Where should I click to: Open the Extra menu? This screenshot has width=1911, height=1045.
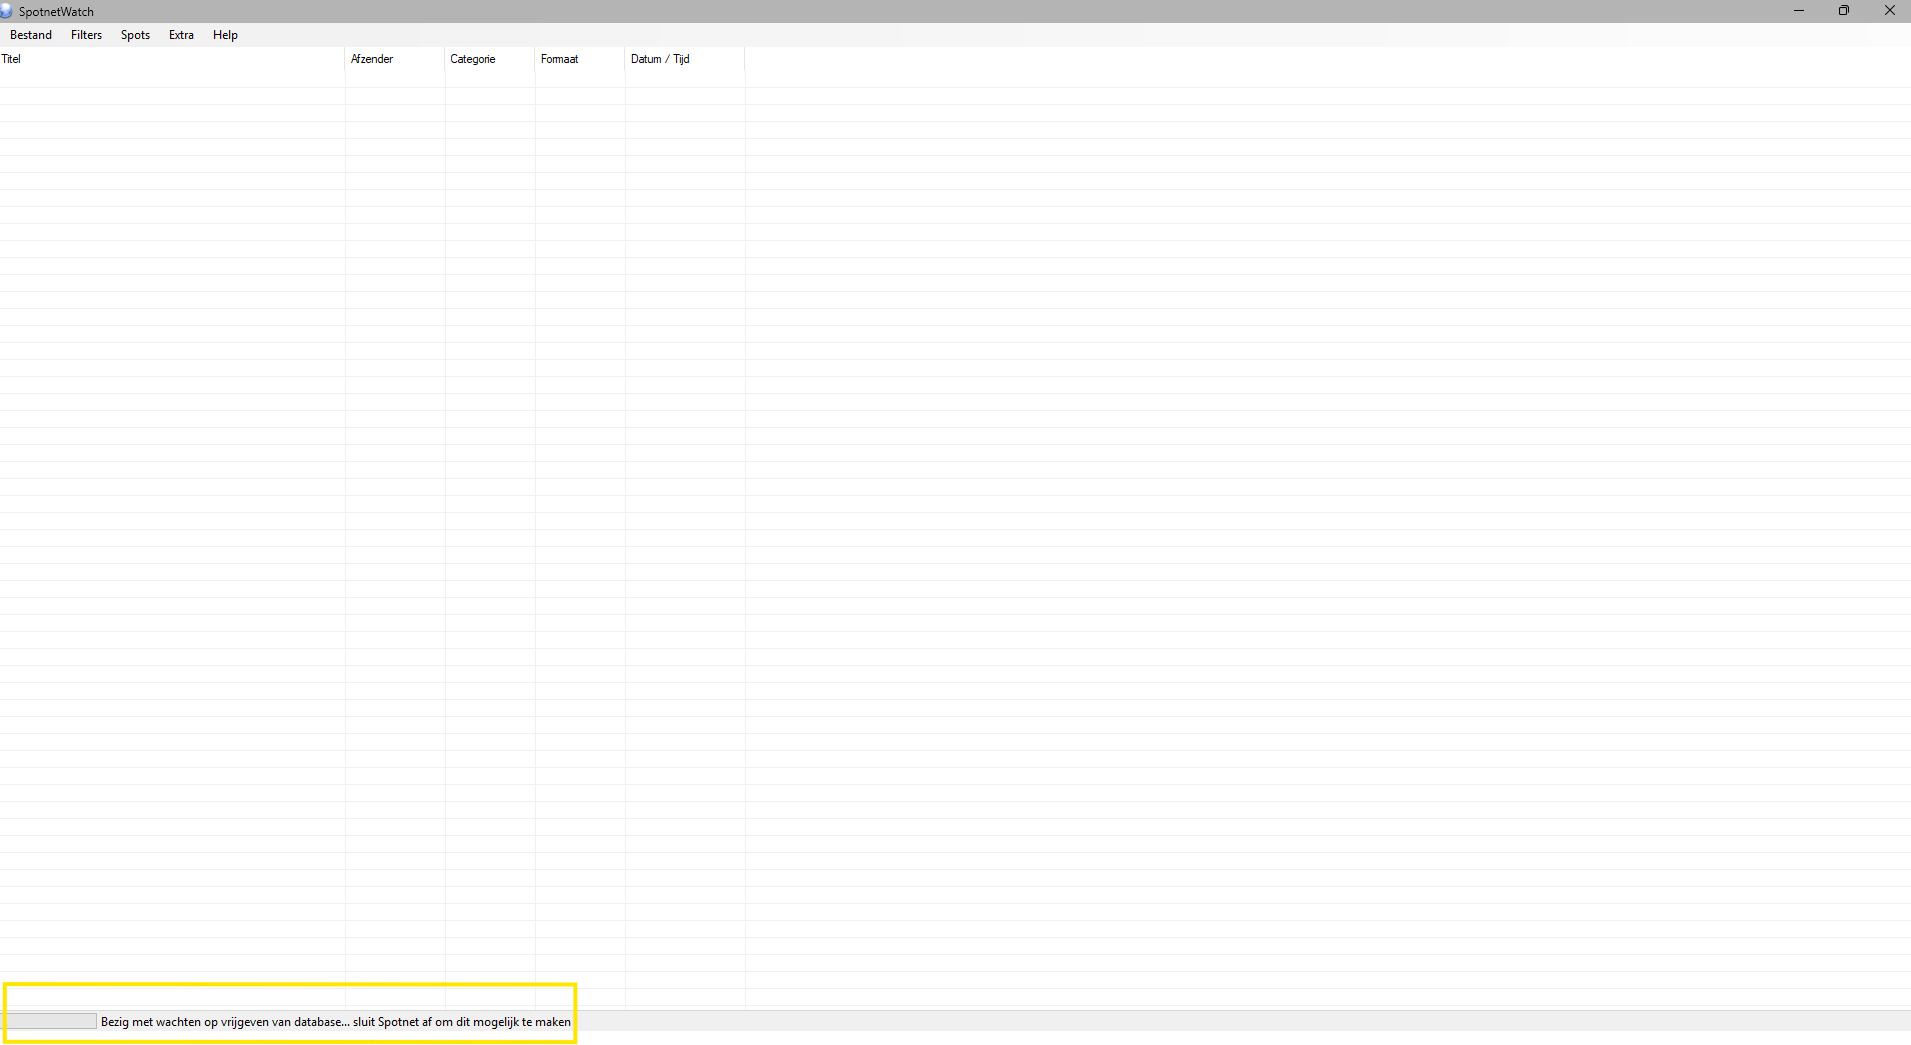pos(181,35)
